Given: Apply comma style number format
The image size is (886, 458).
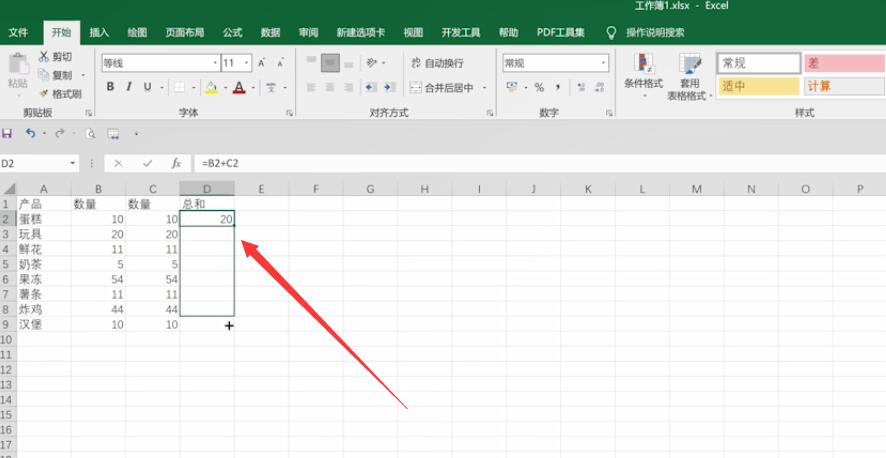Looking at the screenshot, I should pyautogui.click(x=558, y=88).
